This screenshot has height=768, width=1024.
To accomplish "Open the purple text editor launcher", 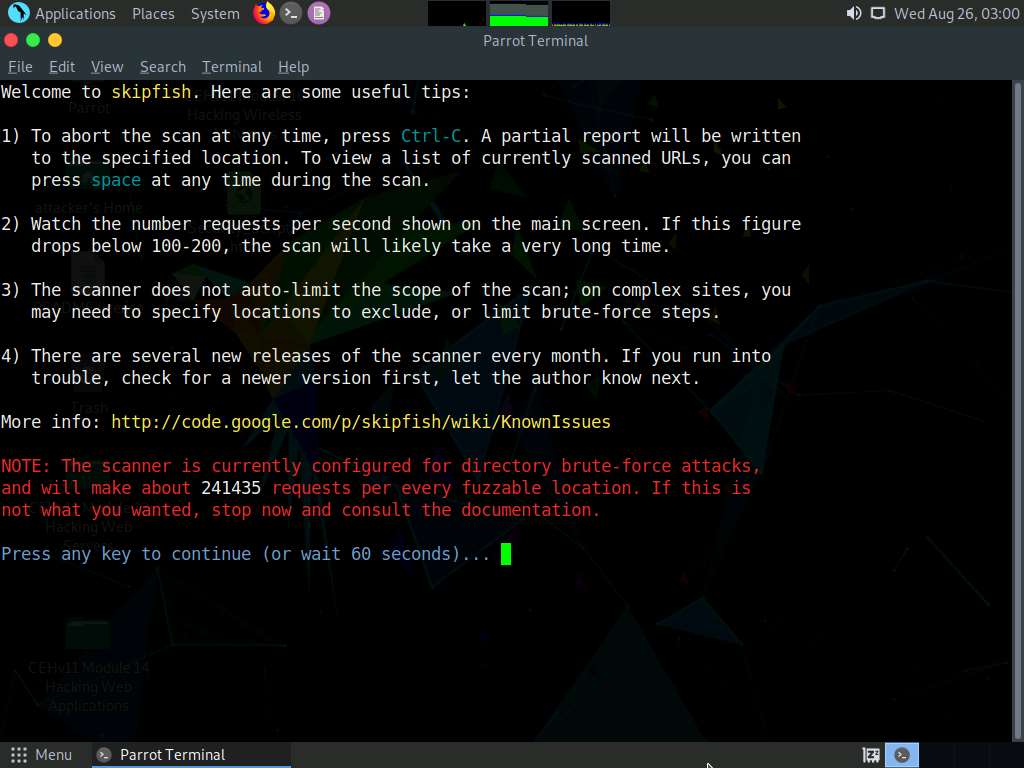I will [x=319, y=13].
